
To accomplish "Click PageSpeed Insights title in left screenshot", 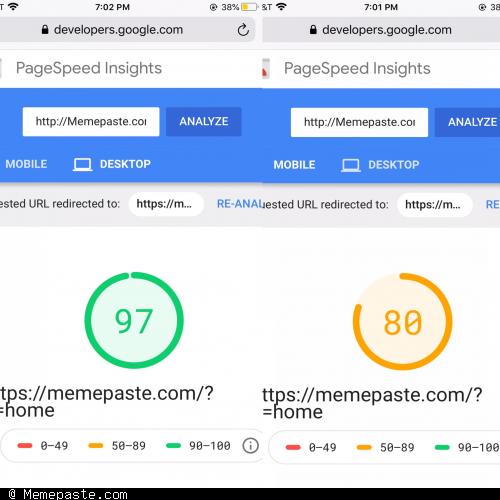I will 89,68.
